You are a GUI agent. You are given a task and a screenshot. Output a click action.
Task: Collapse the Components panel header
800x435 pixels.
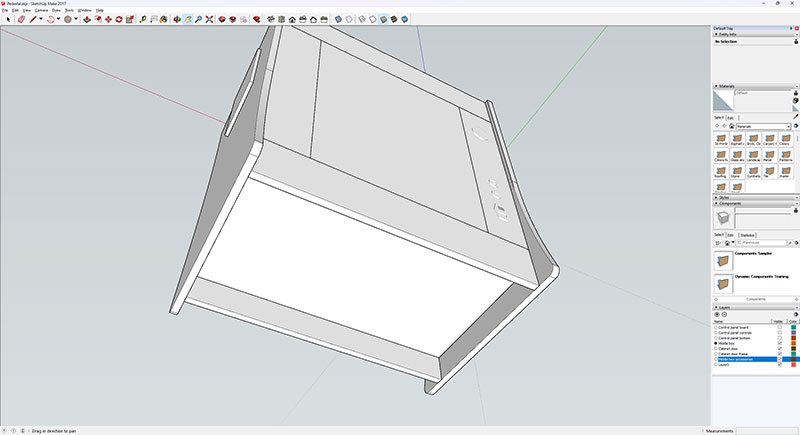(716, 203)
